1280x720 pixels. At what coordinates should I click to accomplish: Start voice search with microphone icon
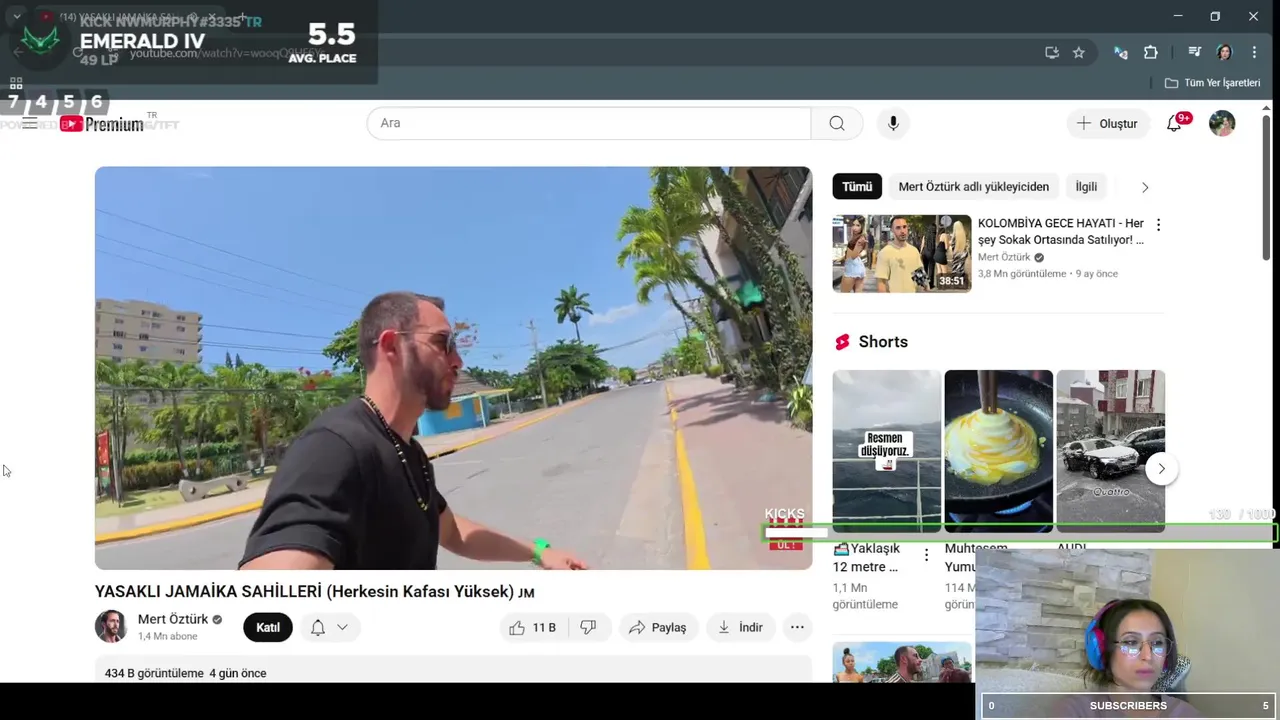click(893, 123)
